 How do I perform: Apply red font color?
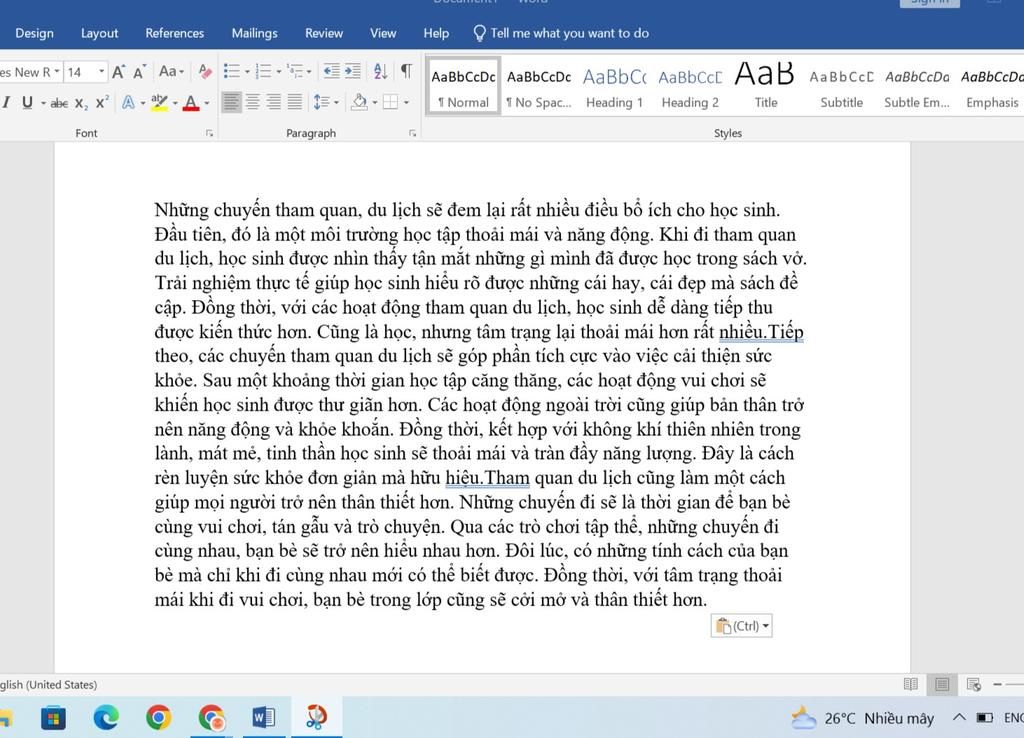tap(191, 103)
